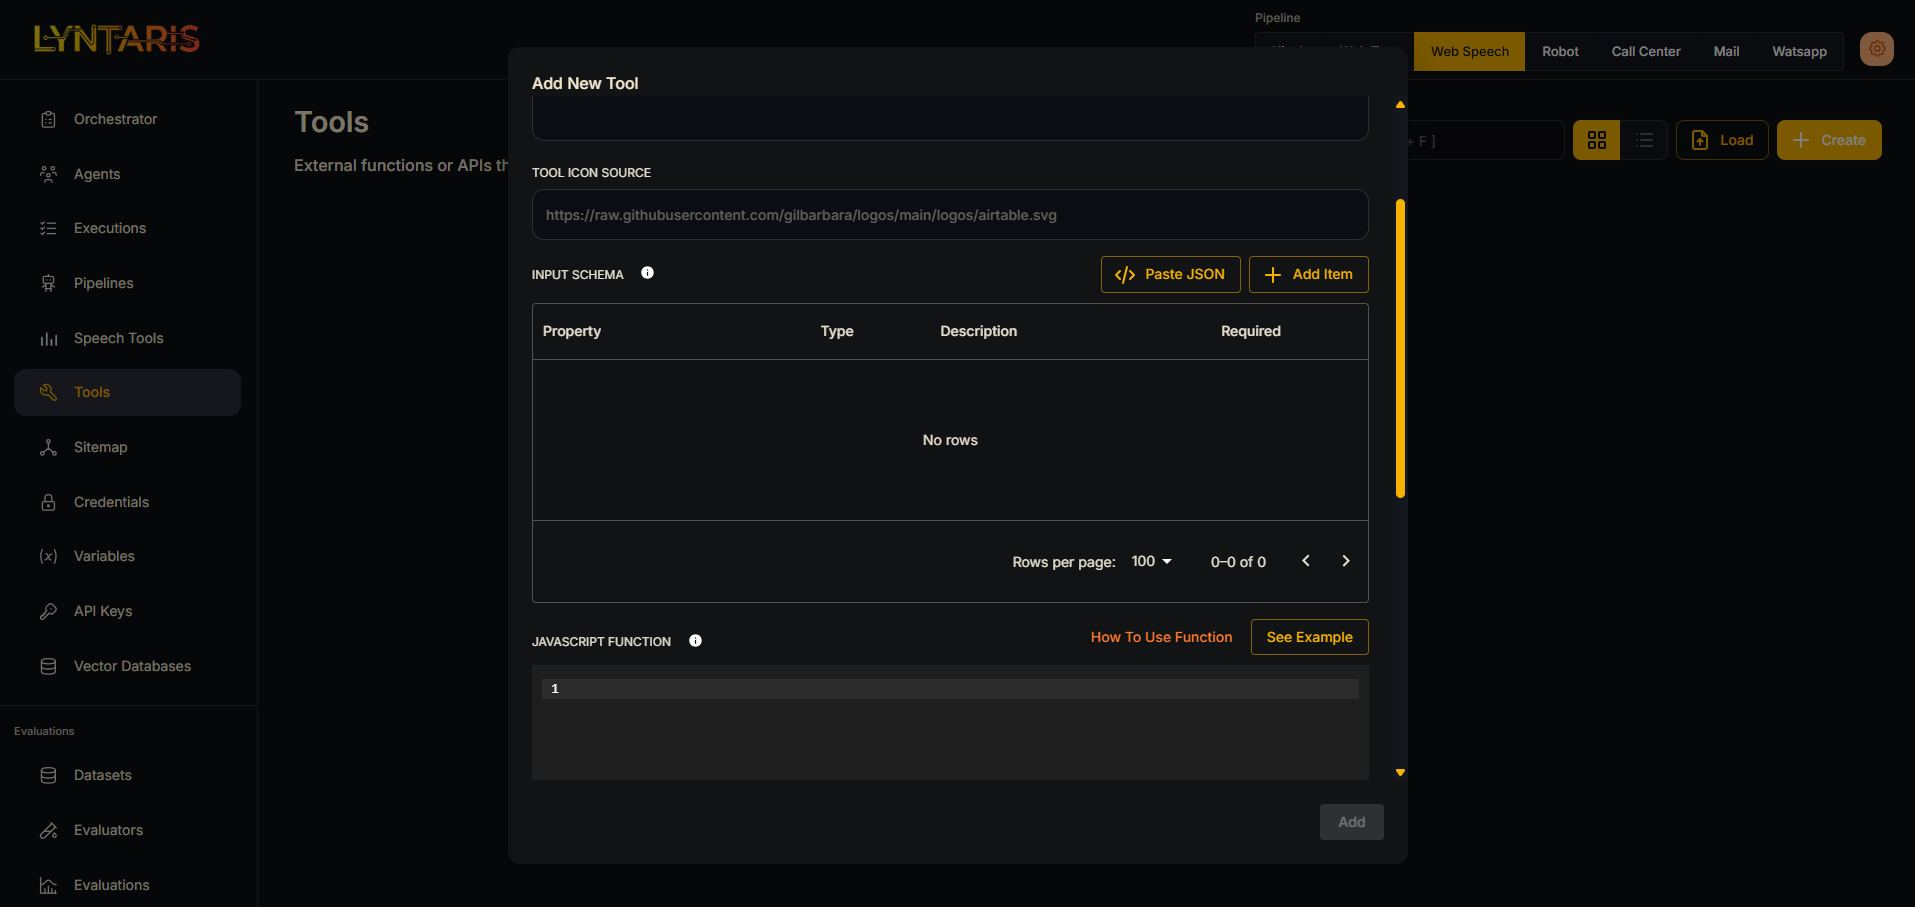Click the Agents sidebar icon
This screenshot has width=1915, height=907.
click(48, 174)
